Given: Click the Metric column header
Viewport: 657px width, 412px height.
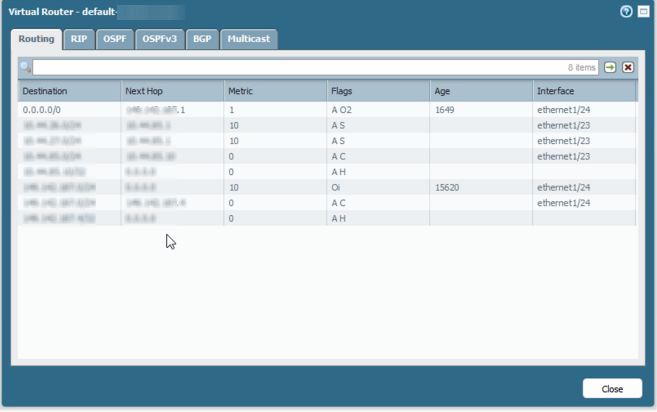Looking at the screenshot, I should (x=274, y=91).
